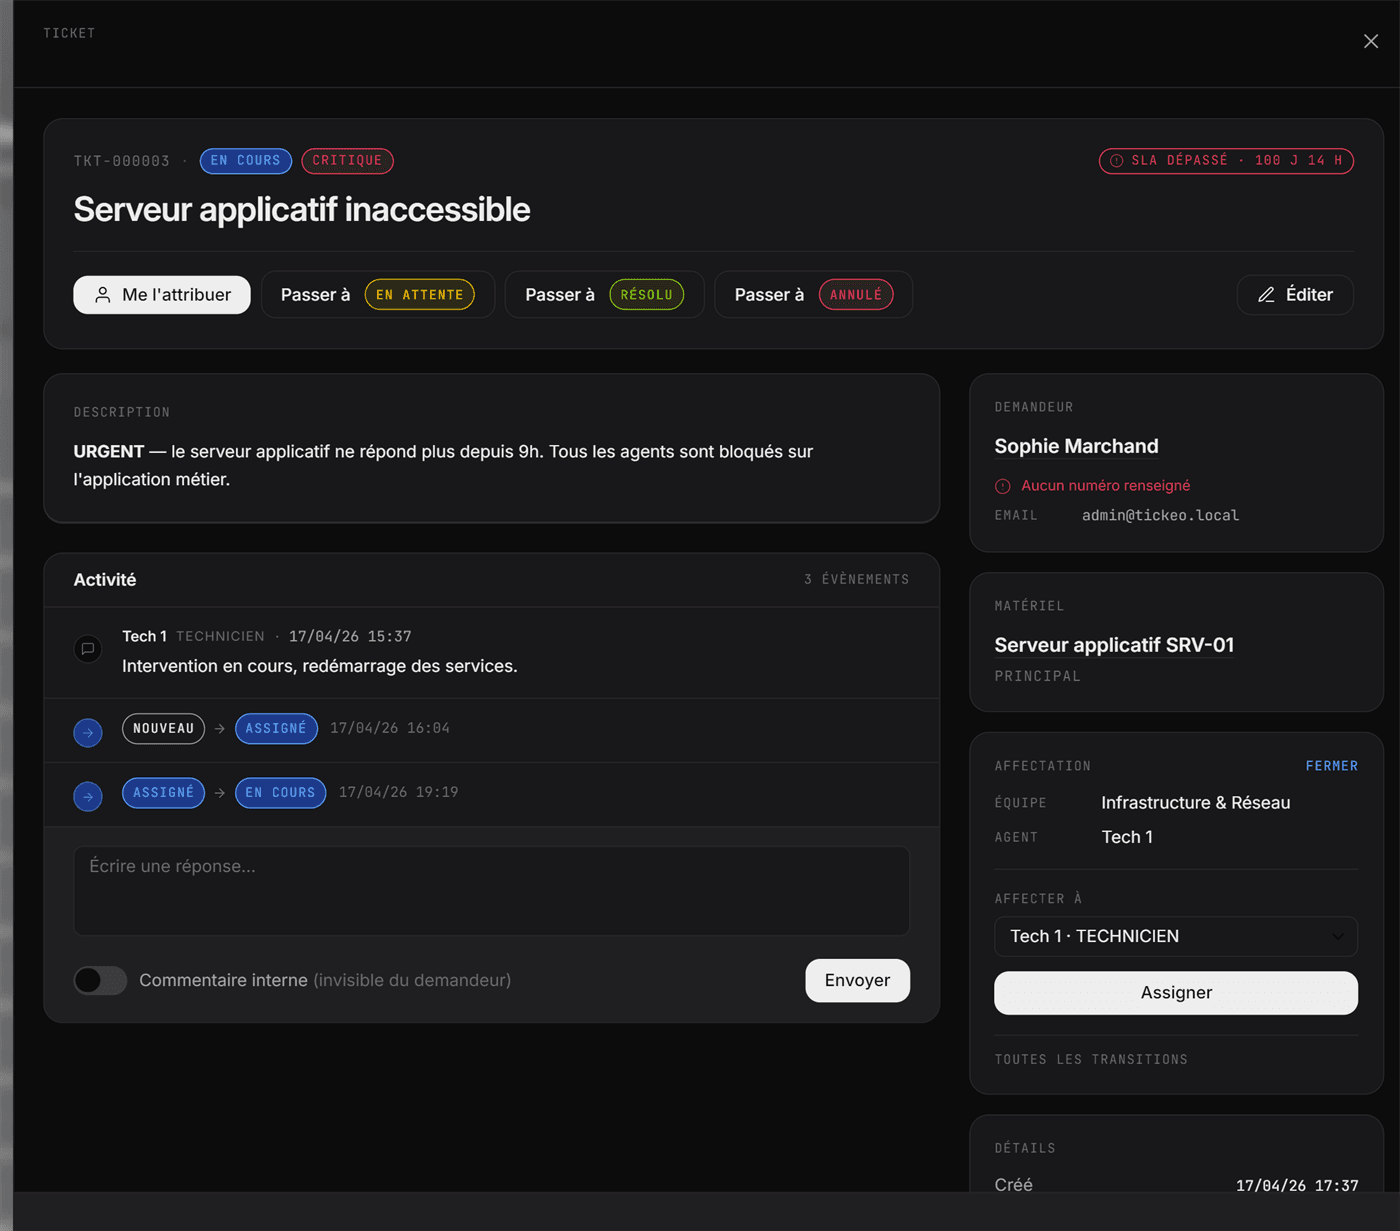
Task: Click ticket ID TKT-000003
Action: point(122,161)
